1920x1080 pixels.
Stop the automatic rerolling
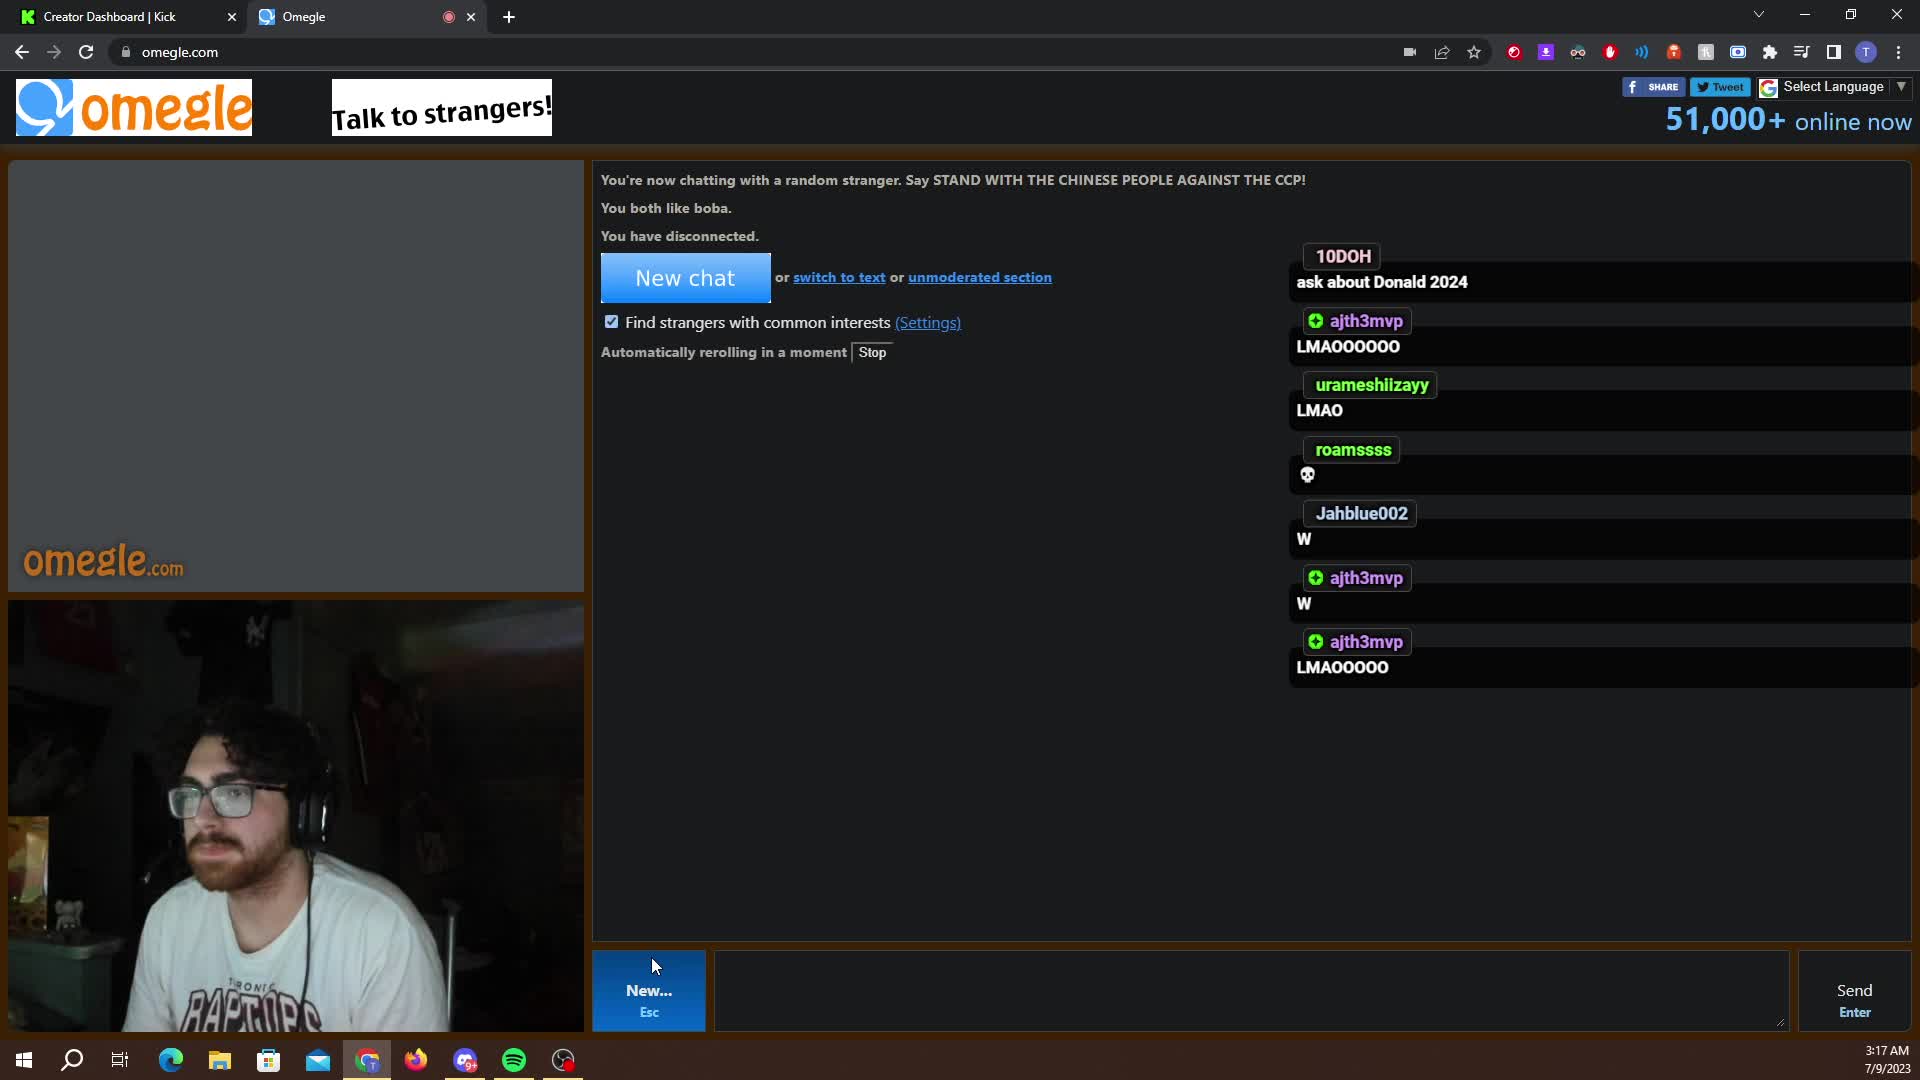coord(872,353)
